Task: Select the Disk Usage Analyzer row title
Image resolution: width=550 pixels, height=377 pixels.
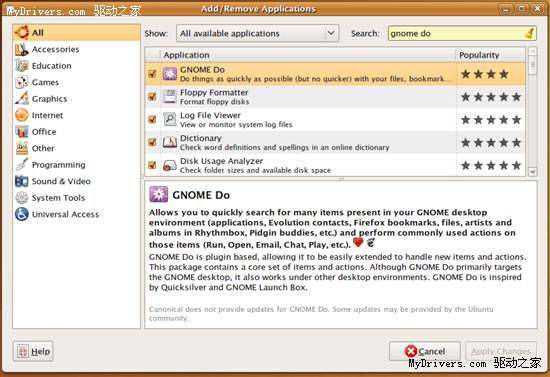Action: coord(221,161)
